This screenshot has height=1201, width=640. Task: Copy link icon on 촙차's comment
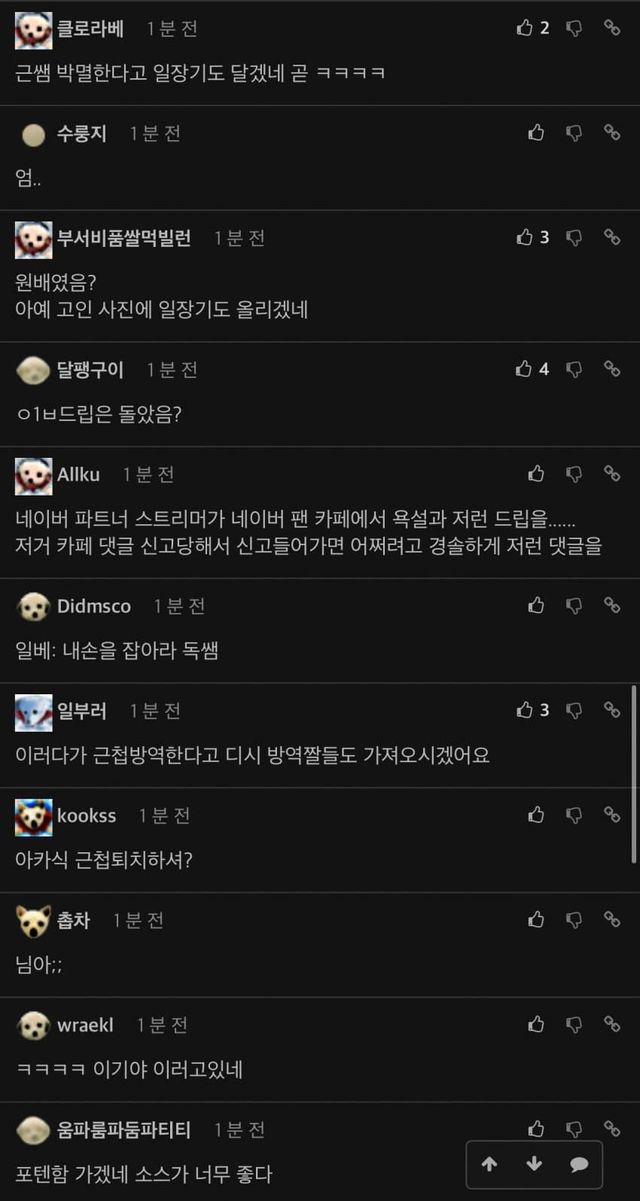click(612, 920)
